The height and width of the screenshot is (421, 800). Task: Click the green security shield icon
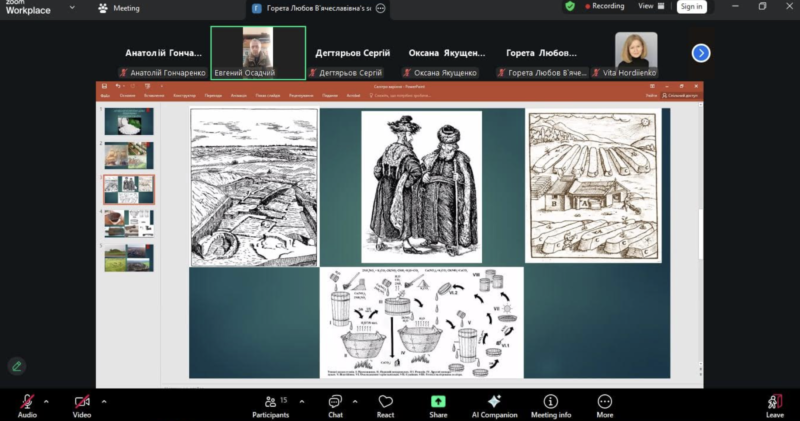pos(570,6)
